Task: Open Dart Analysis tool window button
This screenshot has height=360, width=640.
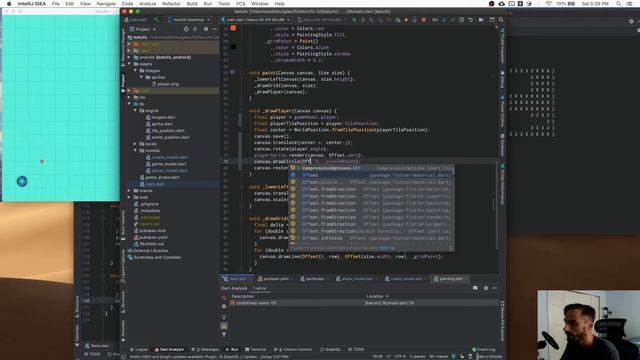Action: click(169, 350)
